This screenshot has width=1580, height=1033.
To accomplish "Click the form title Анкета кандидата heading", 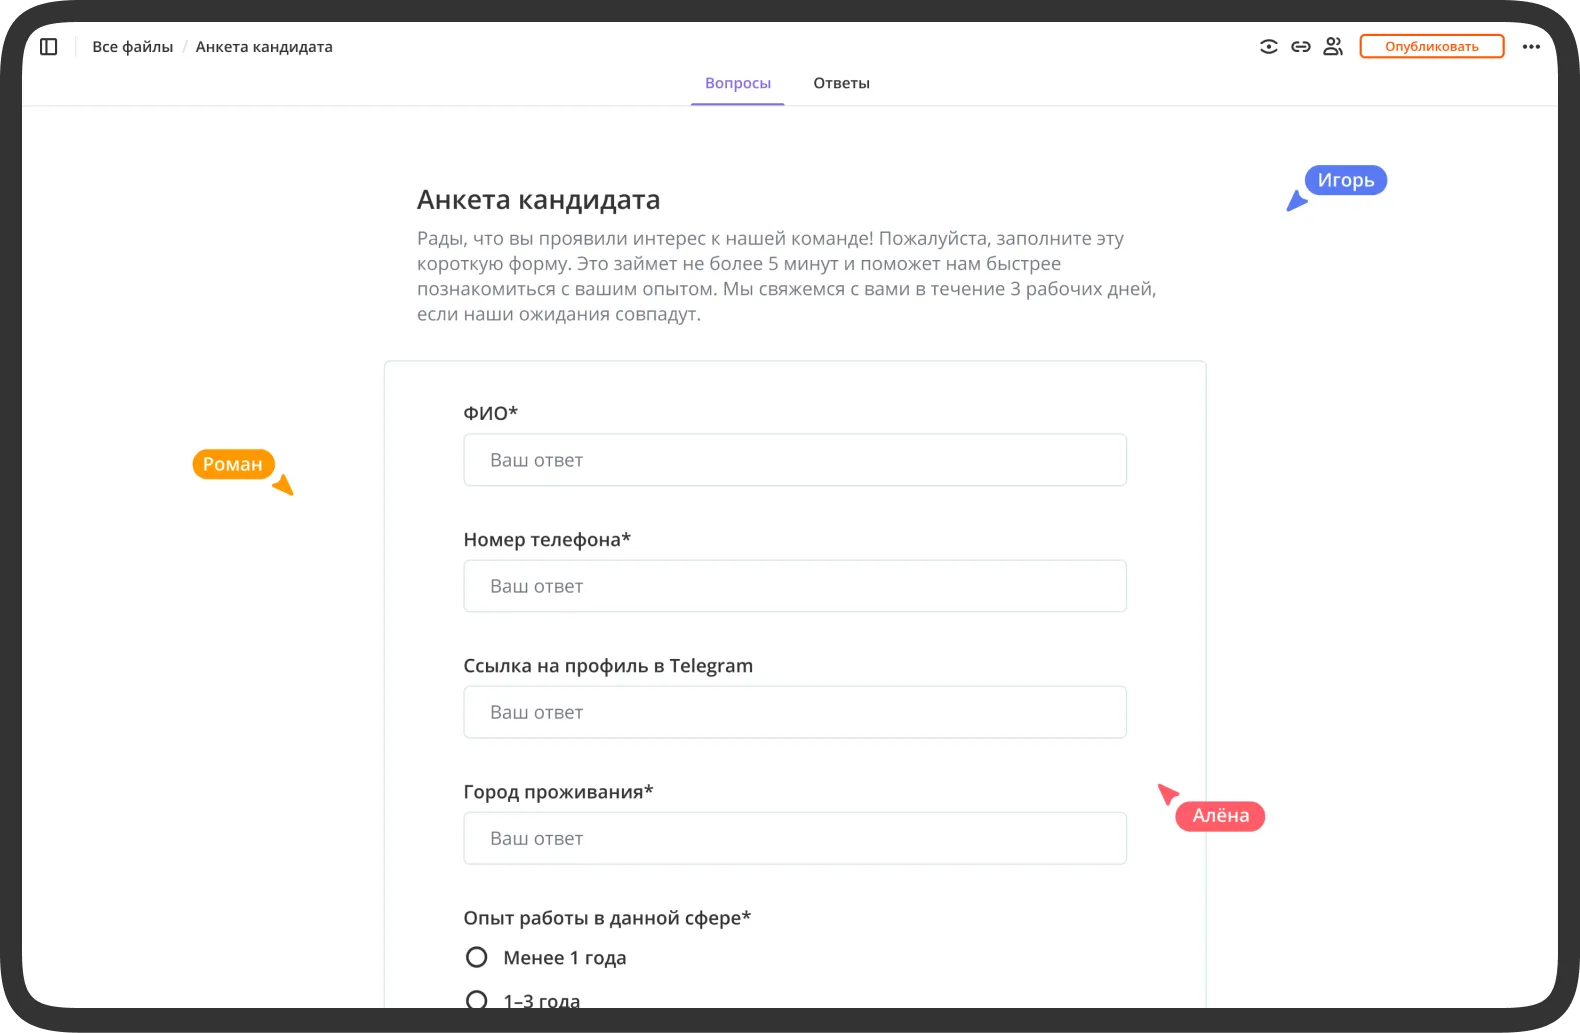I will [x=538, y=200].
